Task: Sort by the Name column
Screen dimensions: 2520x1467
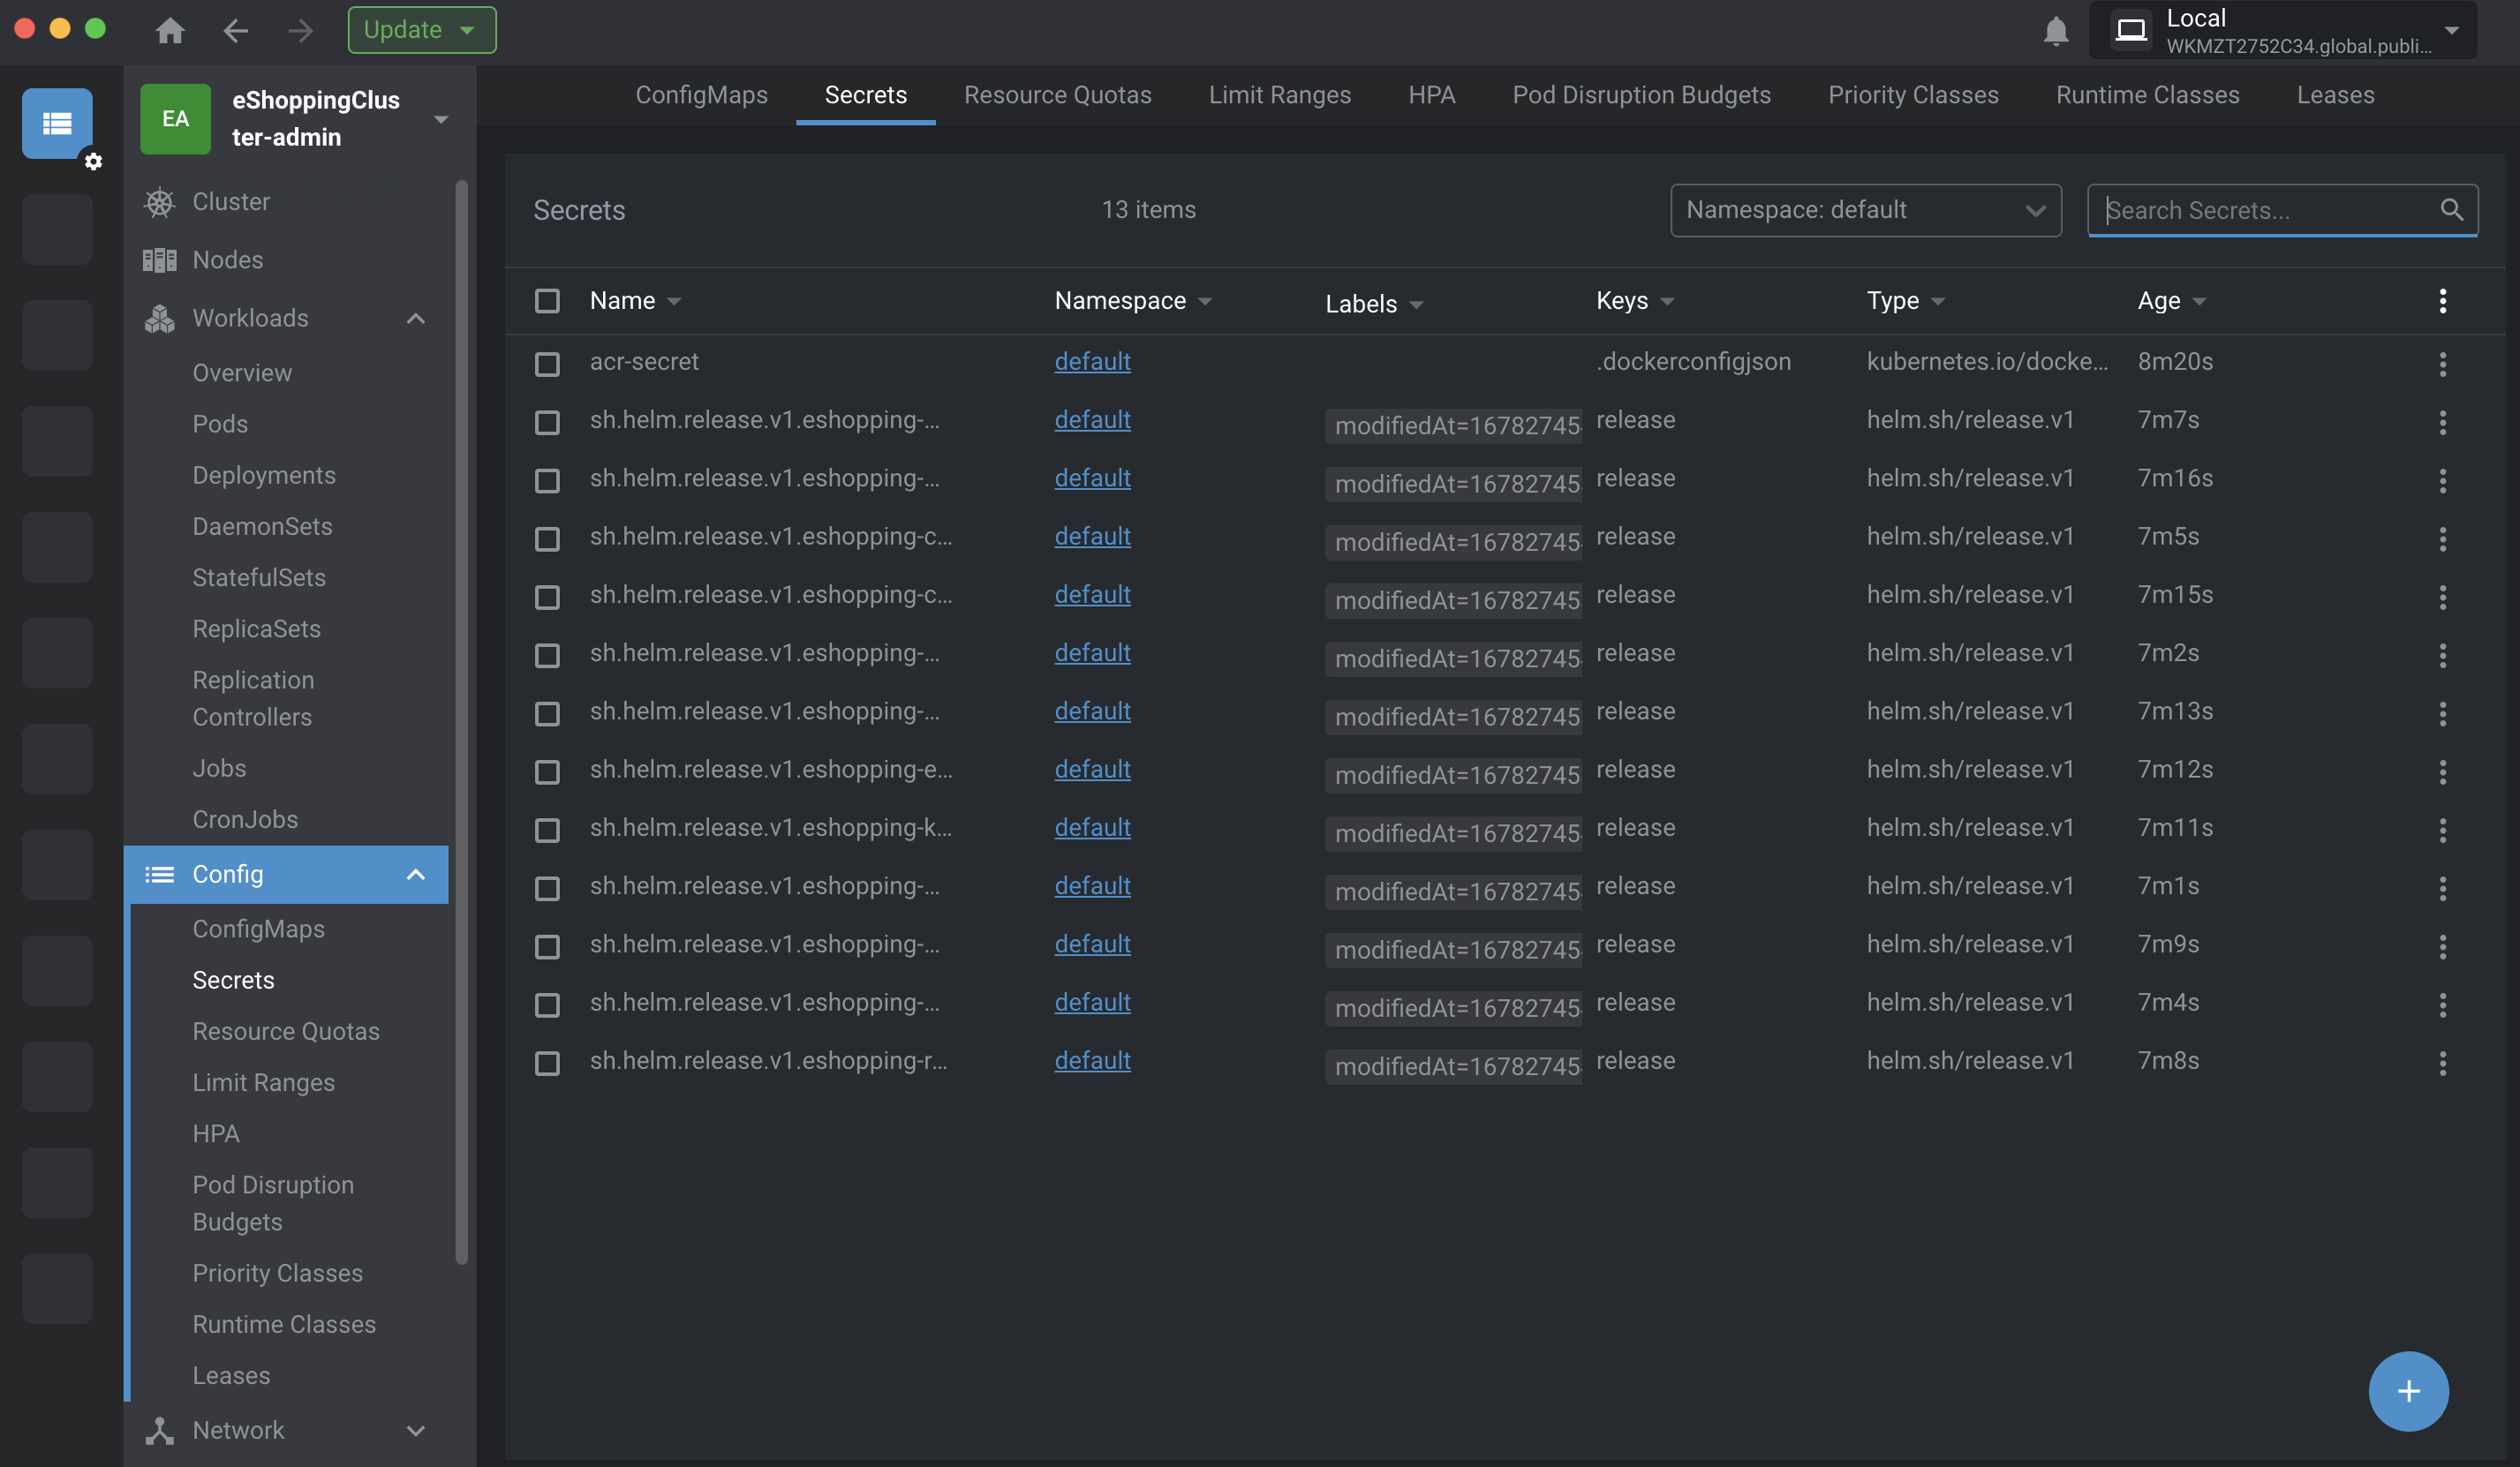Action: coord(634,301)
